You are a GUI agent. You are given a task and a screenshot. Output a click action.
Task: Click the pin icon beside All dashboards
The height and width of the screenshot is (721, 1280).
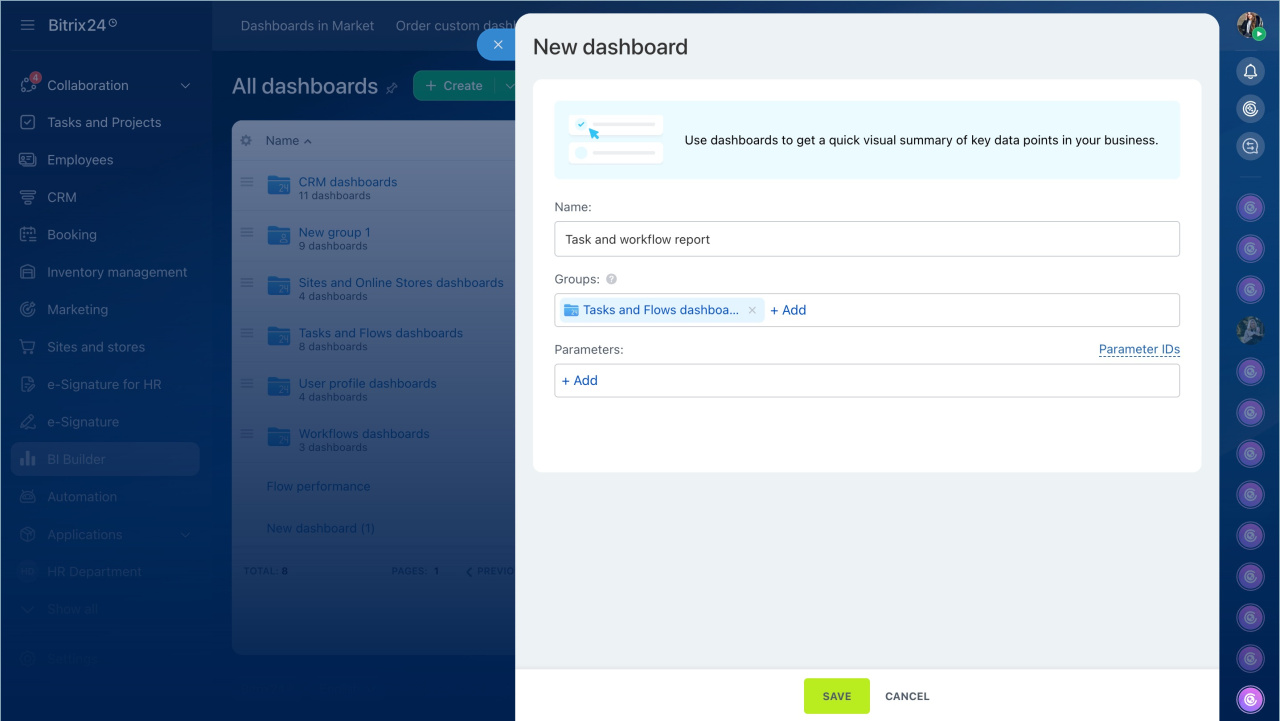click(392, 88)
